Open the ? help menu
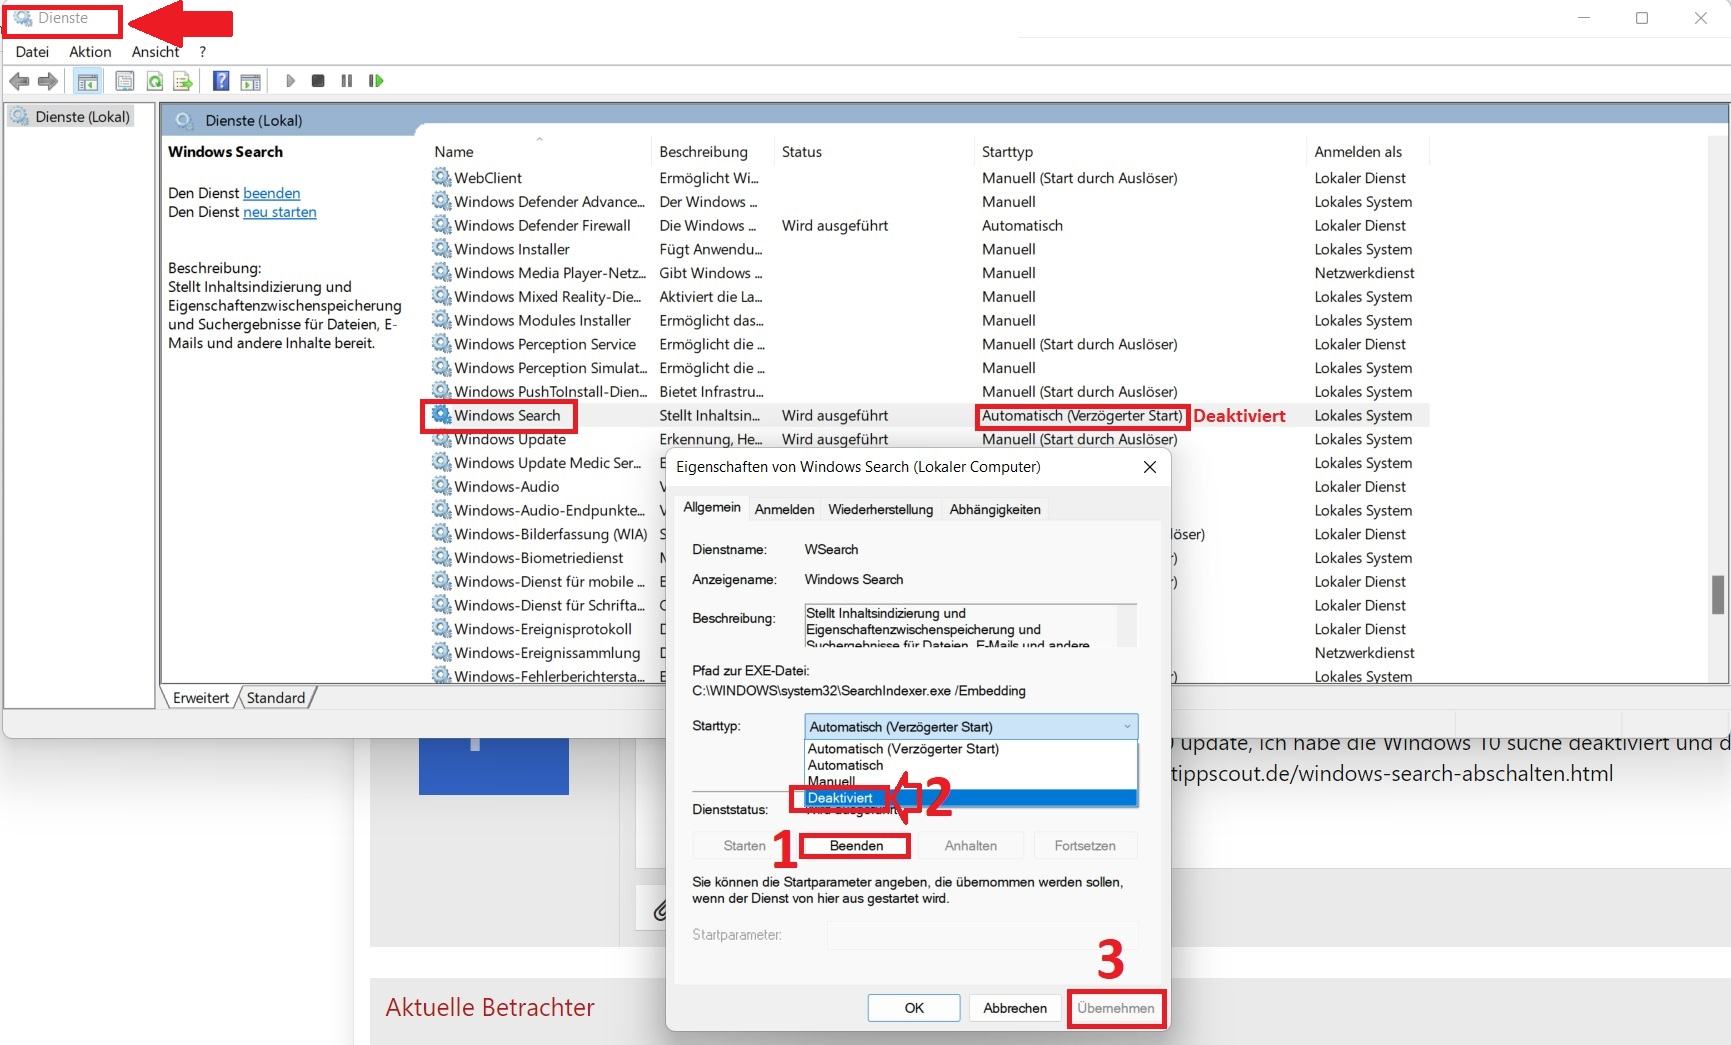Screen dimensions: 1731x1045 pos(203,52)
